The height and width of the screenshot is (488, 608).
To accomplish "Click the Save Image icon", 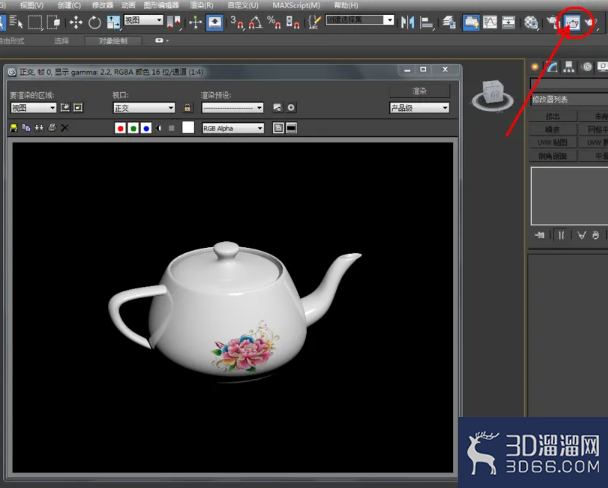I will [14, 128].
